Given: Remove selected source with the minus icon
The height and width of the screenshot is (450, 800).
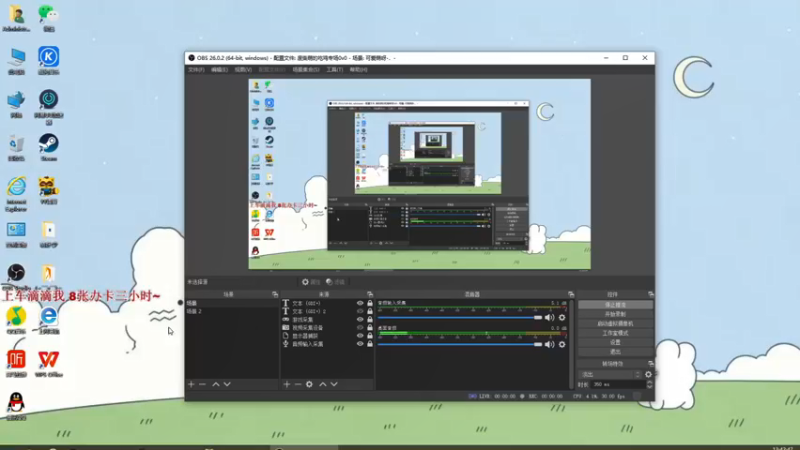Looking at the screenshot, I should tap(298, 384).
